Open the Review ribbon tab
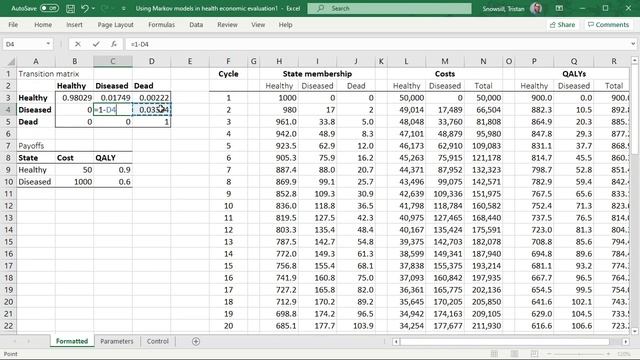This screenshot has width=640, height=360. pyautogui.click(x=227, y=24)
